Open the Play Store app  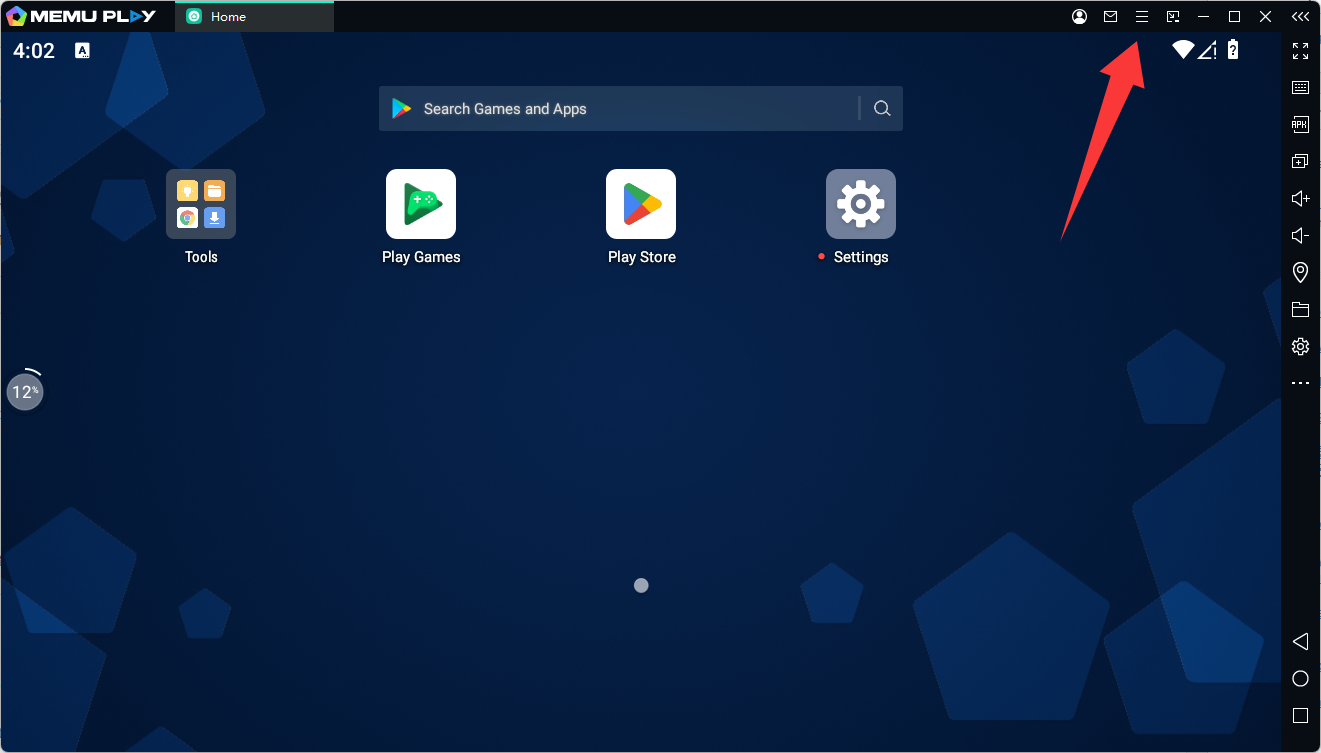point(641,204)
